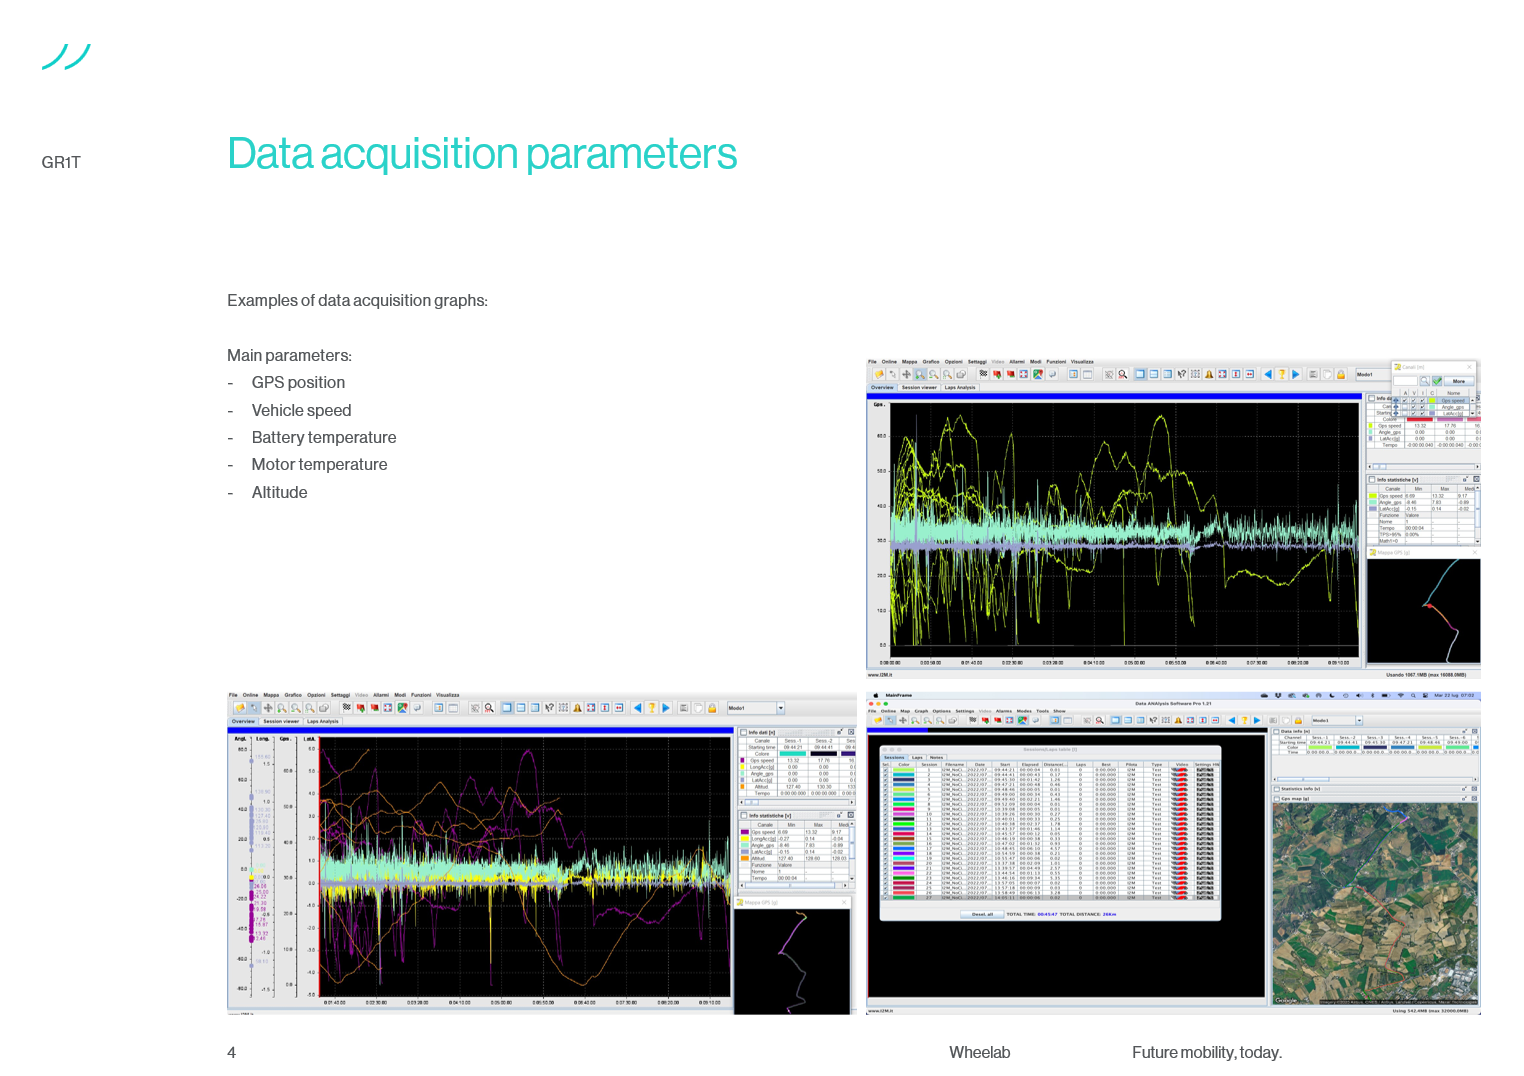Screen dimensions: 1524x1076
Task: Click the magnifier search icon in Canali panel
Action: 1424,381
